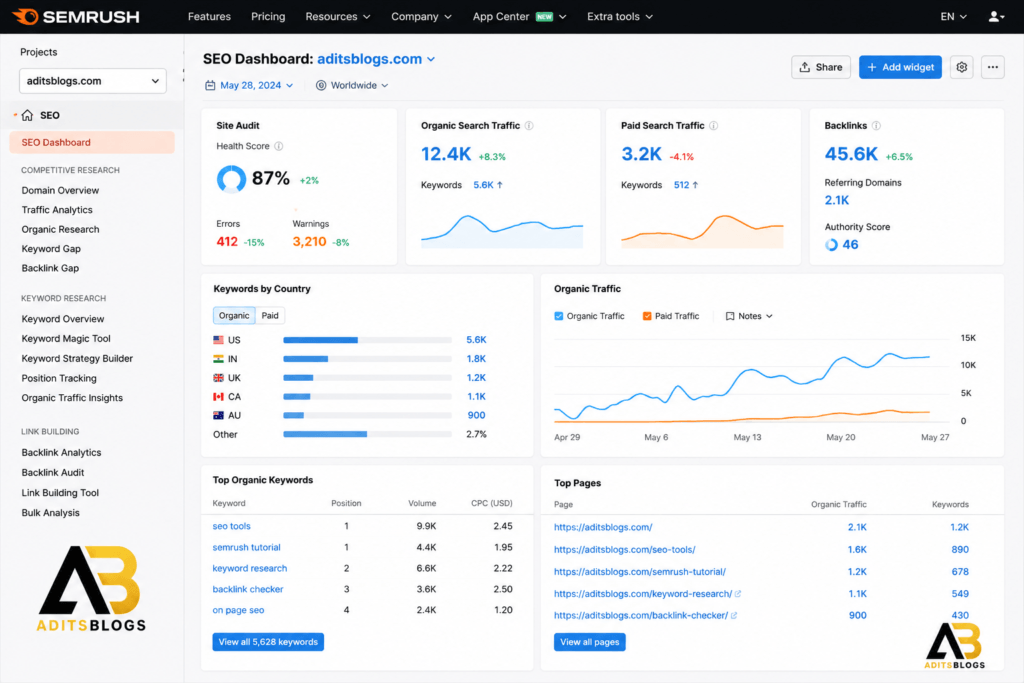Screen dimensions: 1024x683
Task: Select SEO Dashboard in the sidebar
Action: click(x=92, y=142)
